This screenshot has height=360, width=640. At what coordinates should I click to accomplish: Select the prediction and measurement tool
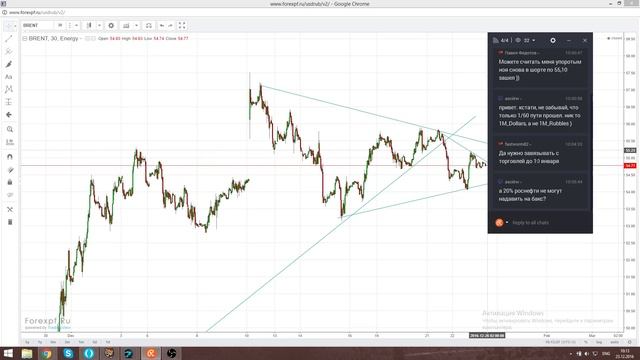(9, 102)
